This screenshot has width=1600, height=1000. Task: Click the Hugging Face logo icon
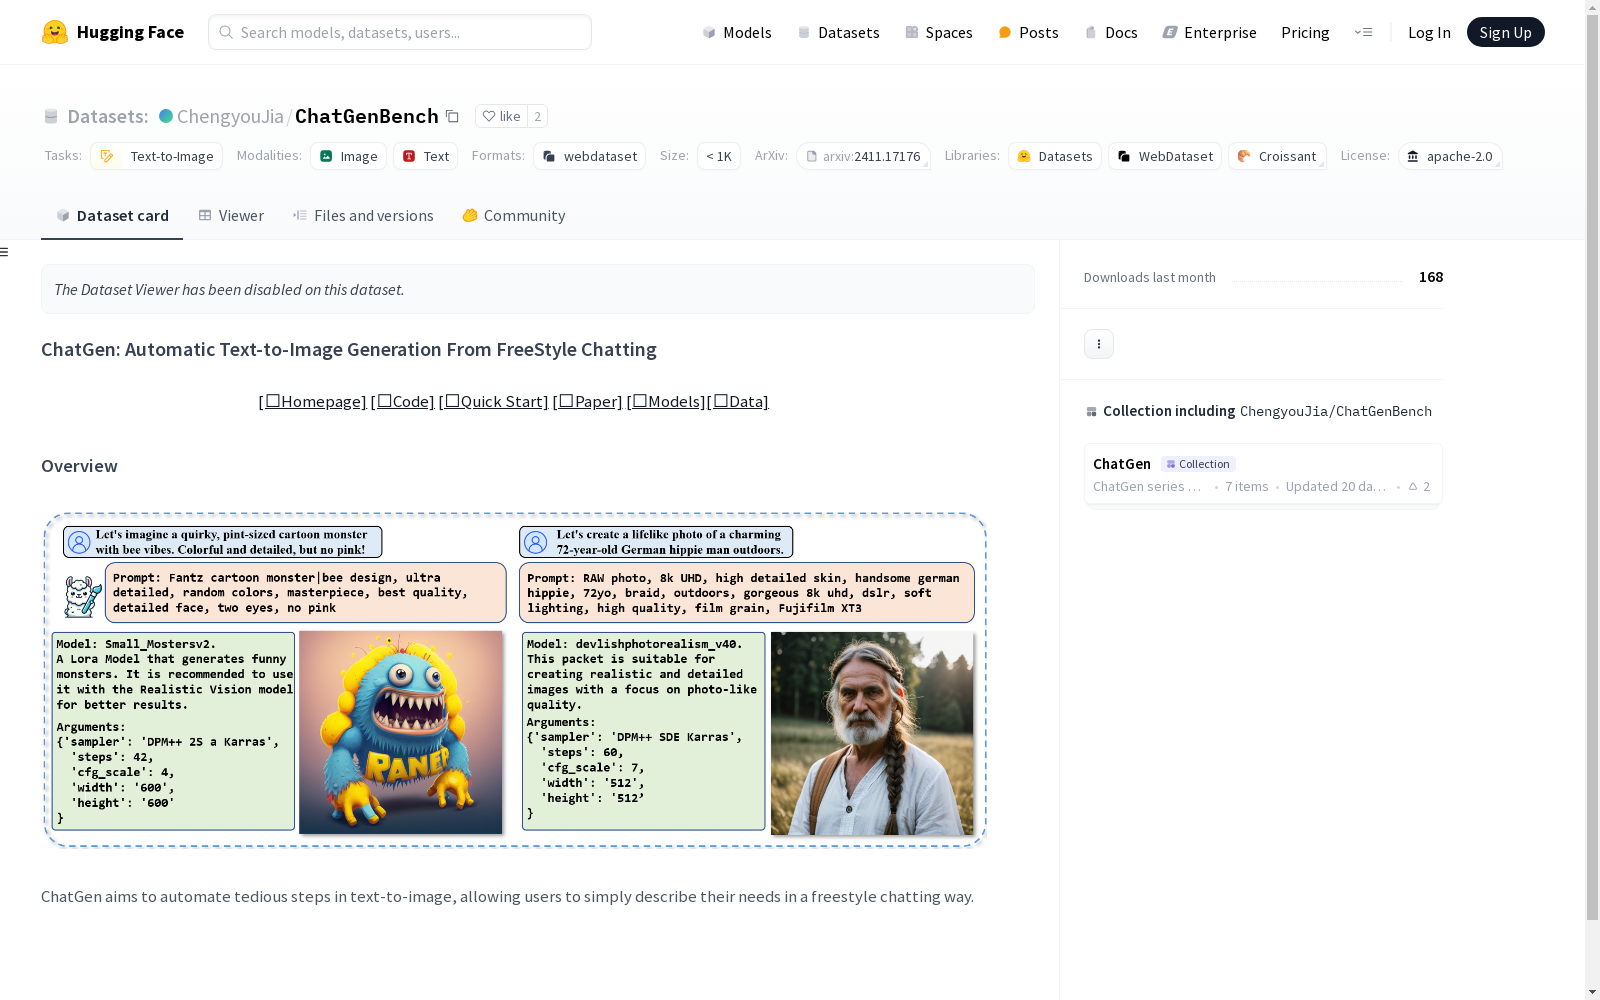[x=55, y=32]
